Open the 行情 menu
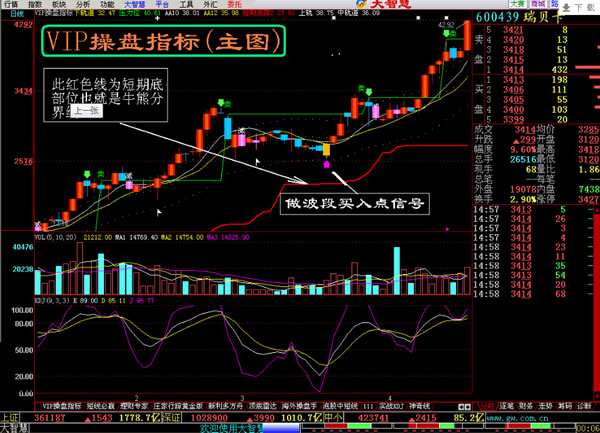Viewport: 600px width, 433px height. point(11,4)
